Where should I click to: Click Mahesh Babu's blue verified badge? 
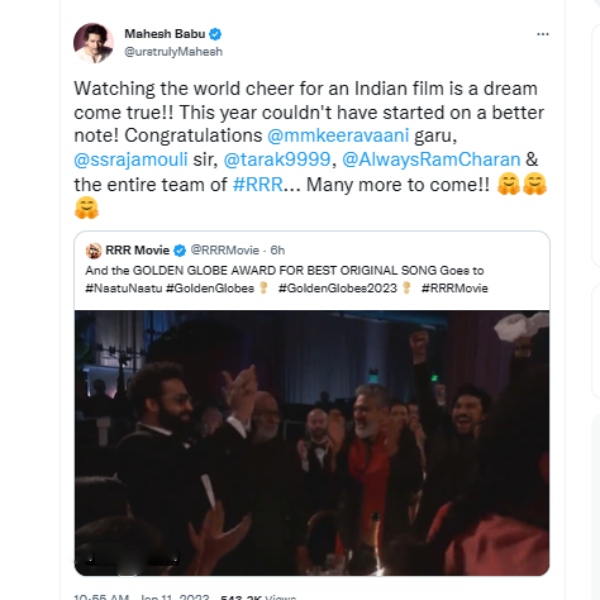215,34
